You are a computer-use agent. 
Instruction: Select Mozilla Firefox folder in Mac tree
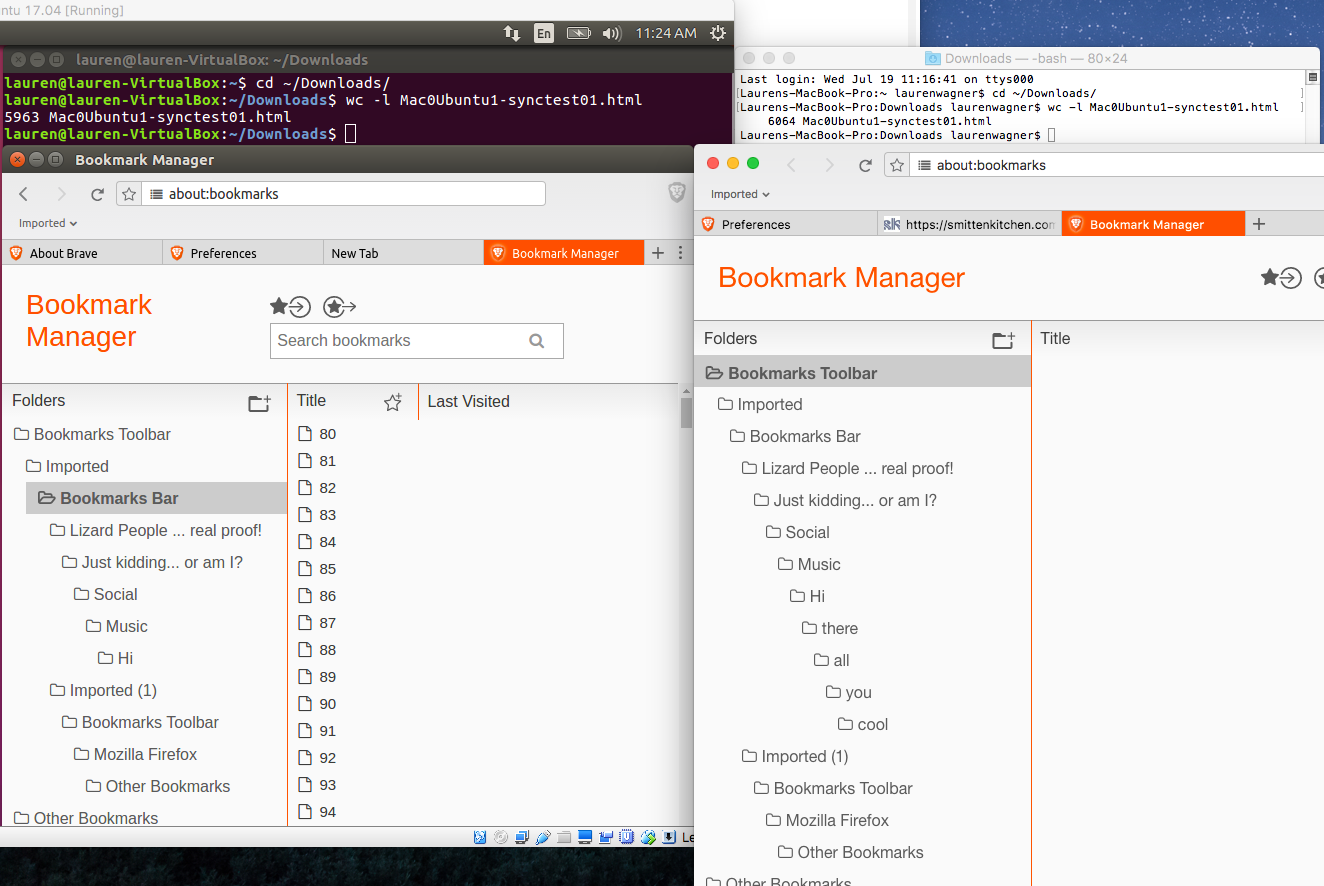tap(827, 820)
